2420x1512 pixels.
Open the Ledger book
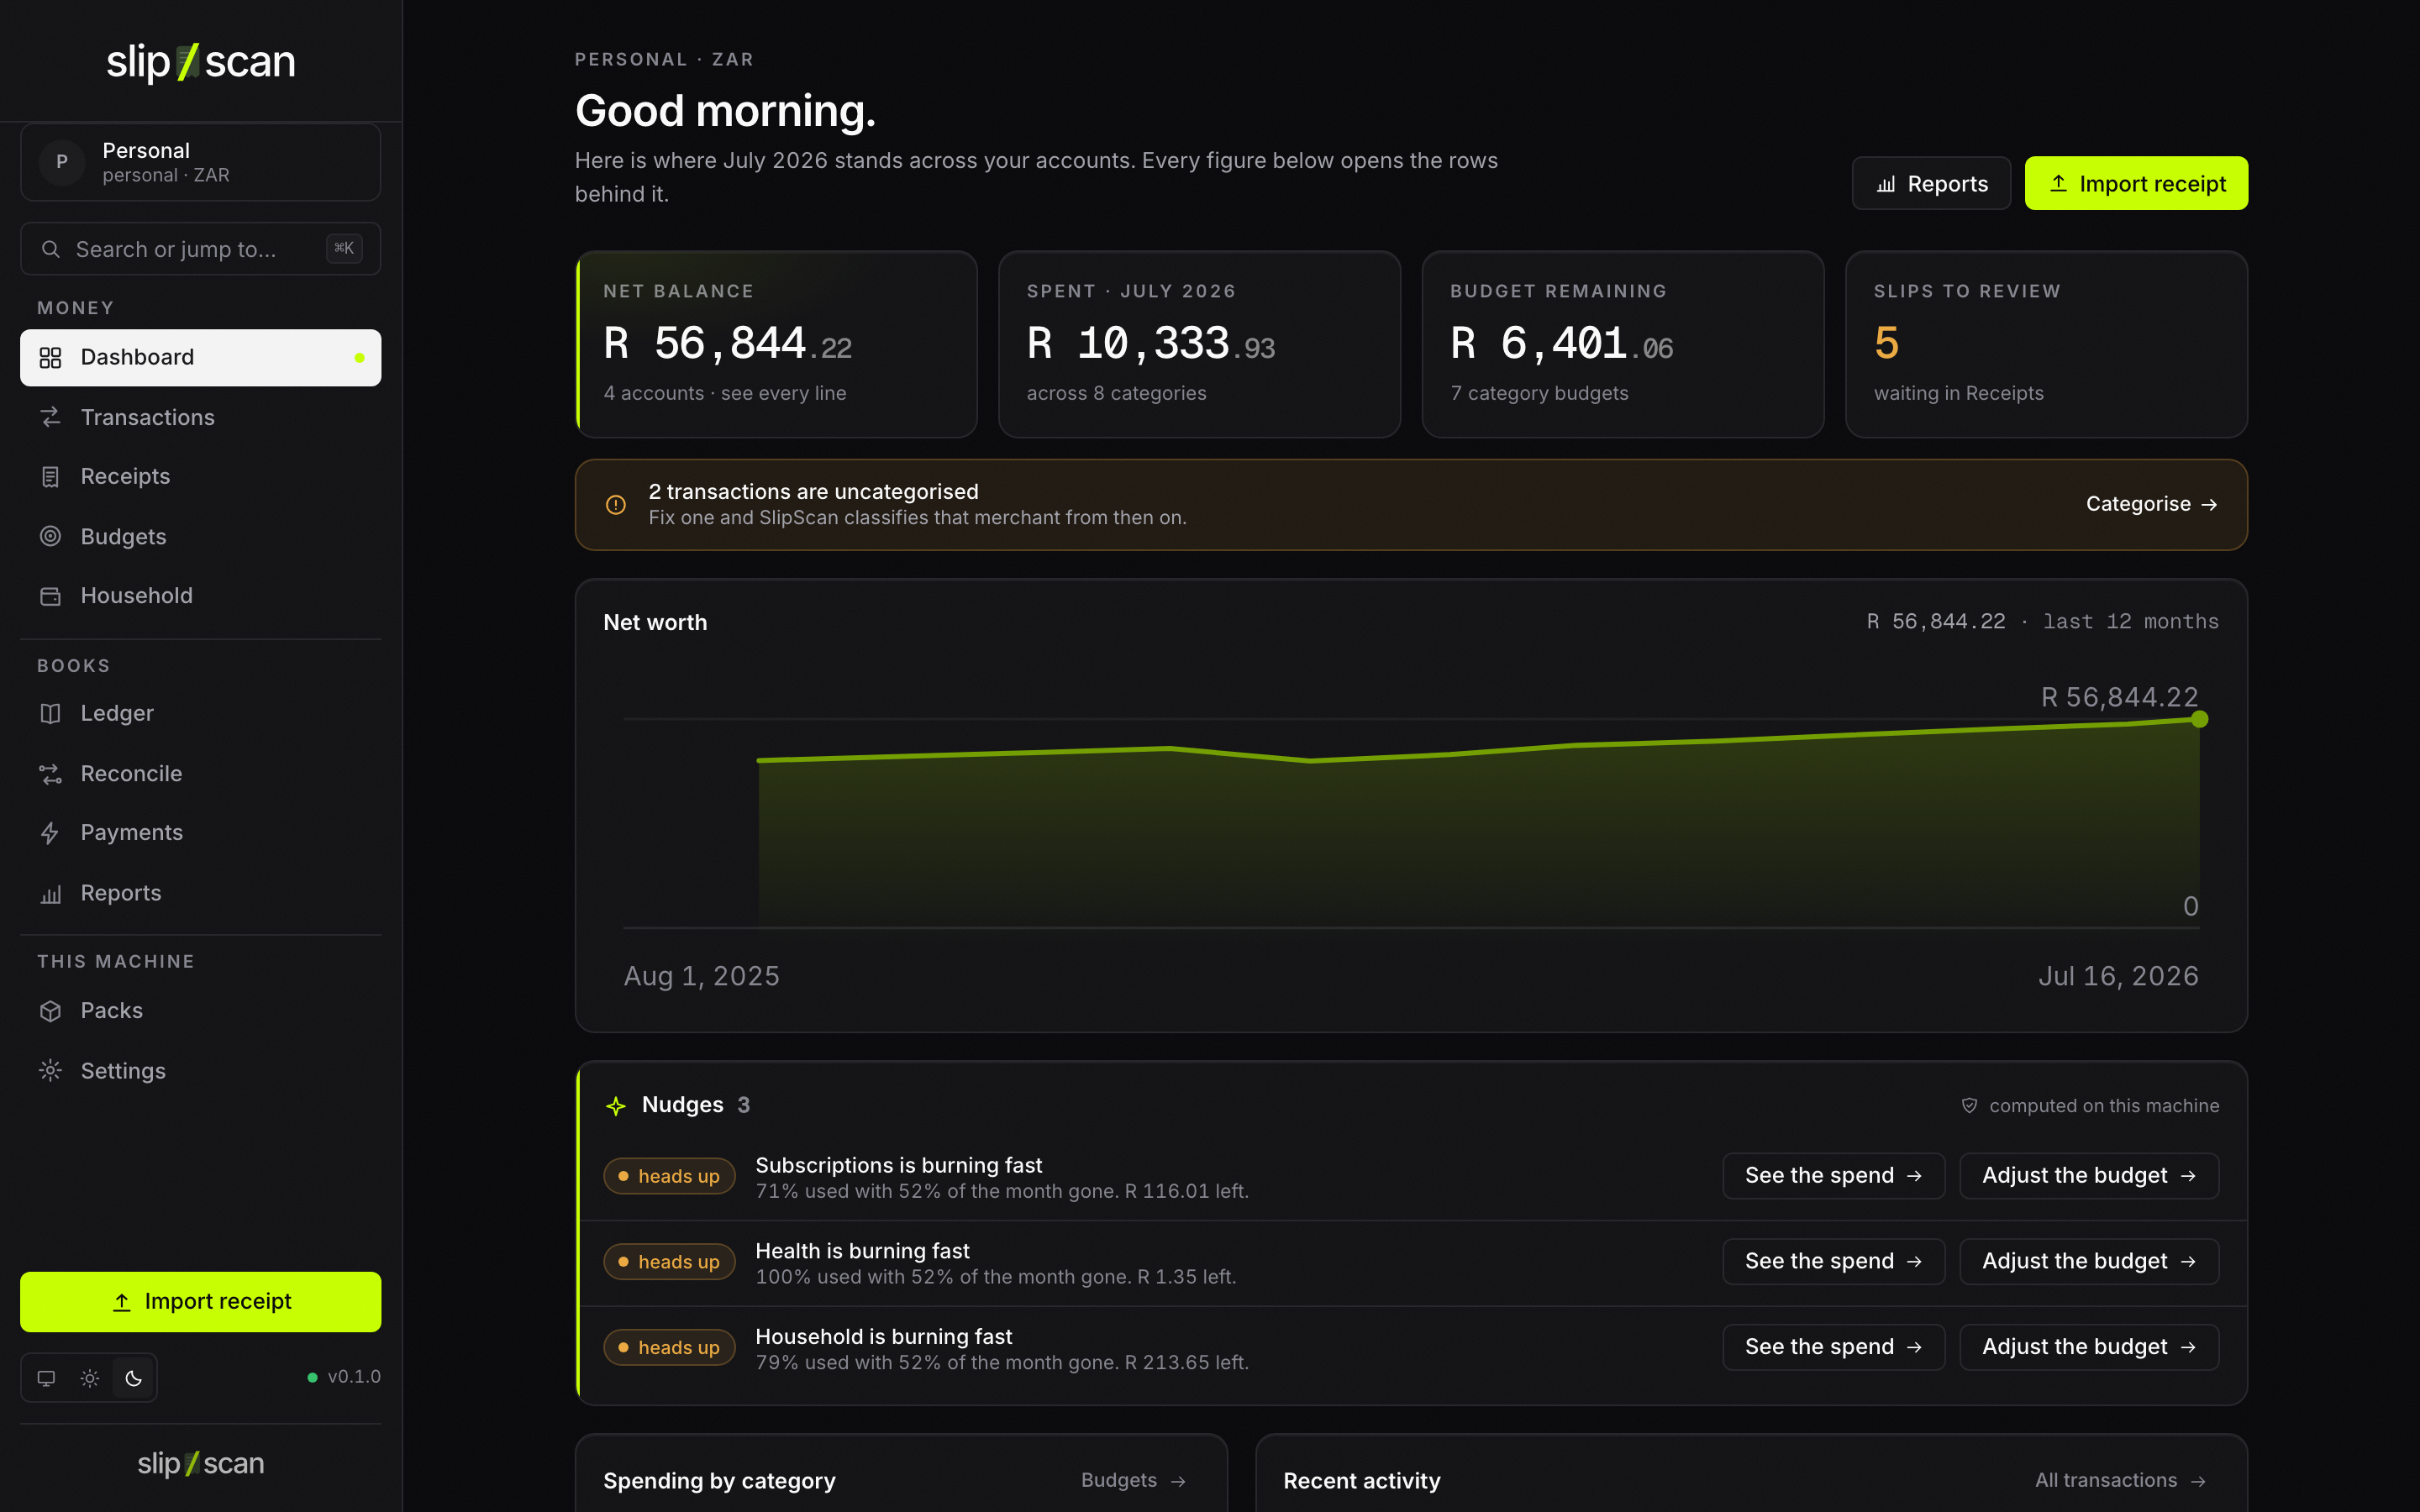(200, 713)
